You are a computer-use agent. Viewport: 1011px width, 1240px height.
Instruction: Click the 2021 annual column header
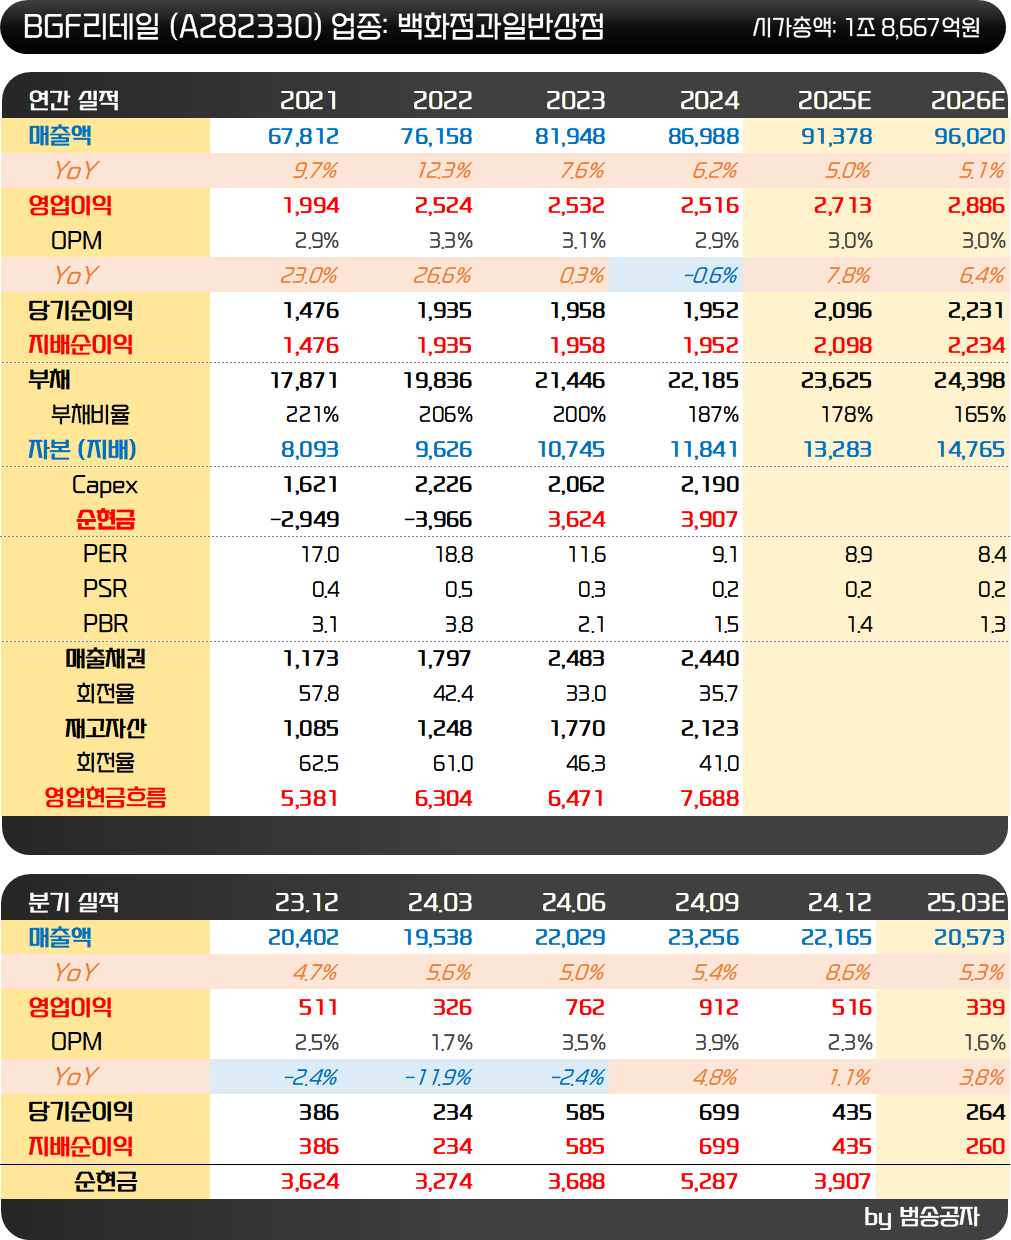click(x=309, y=100)
